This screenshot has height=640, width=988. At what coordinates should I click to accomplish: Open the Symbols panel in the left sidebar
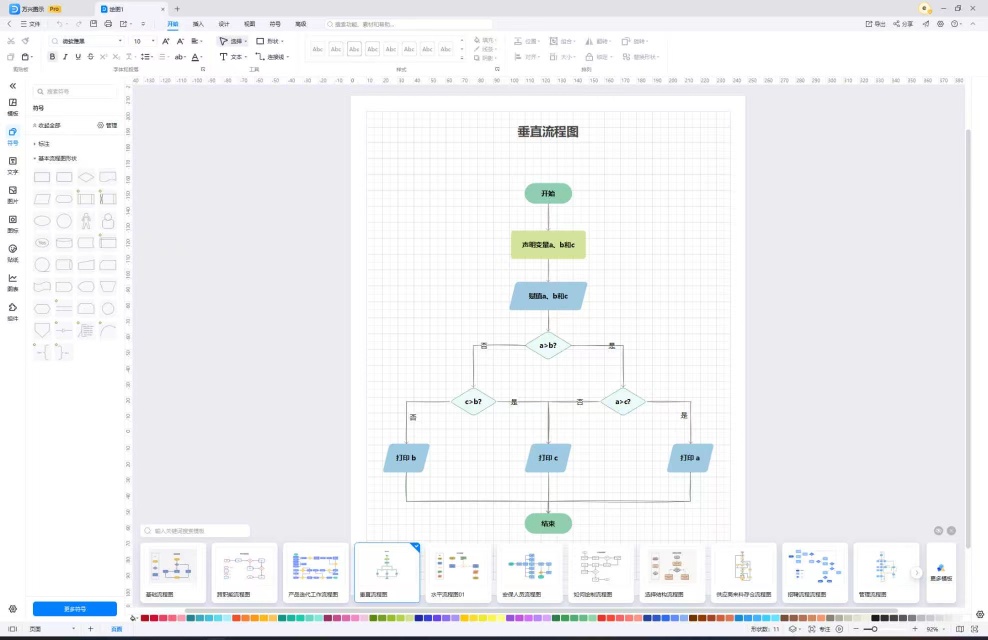click(13, 135)
